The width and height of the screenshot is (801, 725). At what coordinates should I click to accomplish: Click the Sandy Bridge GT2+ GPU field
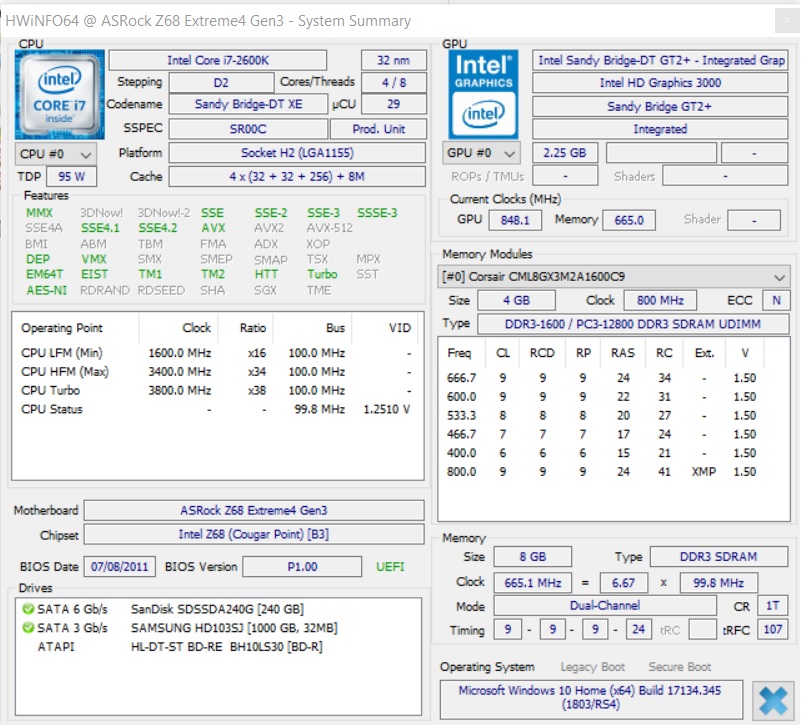[660, 106]
